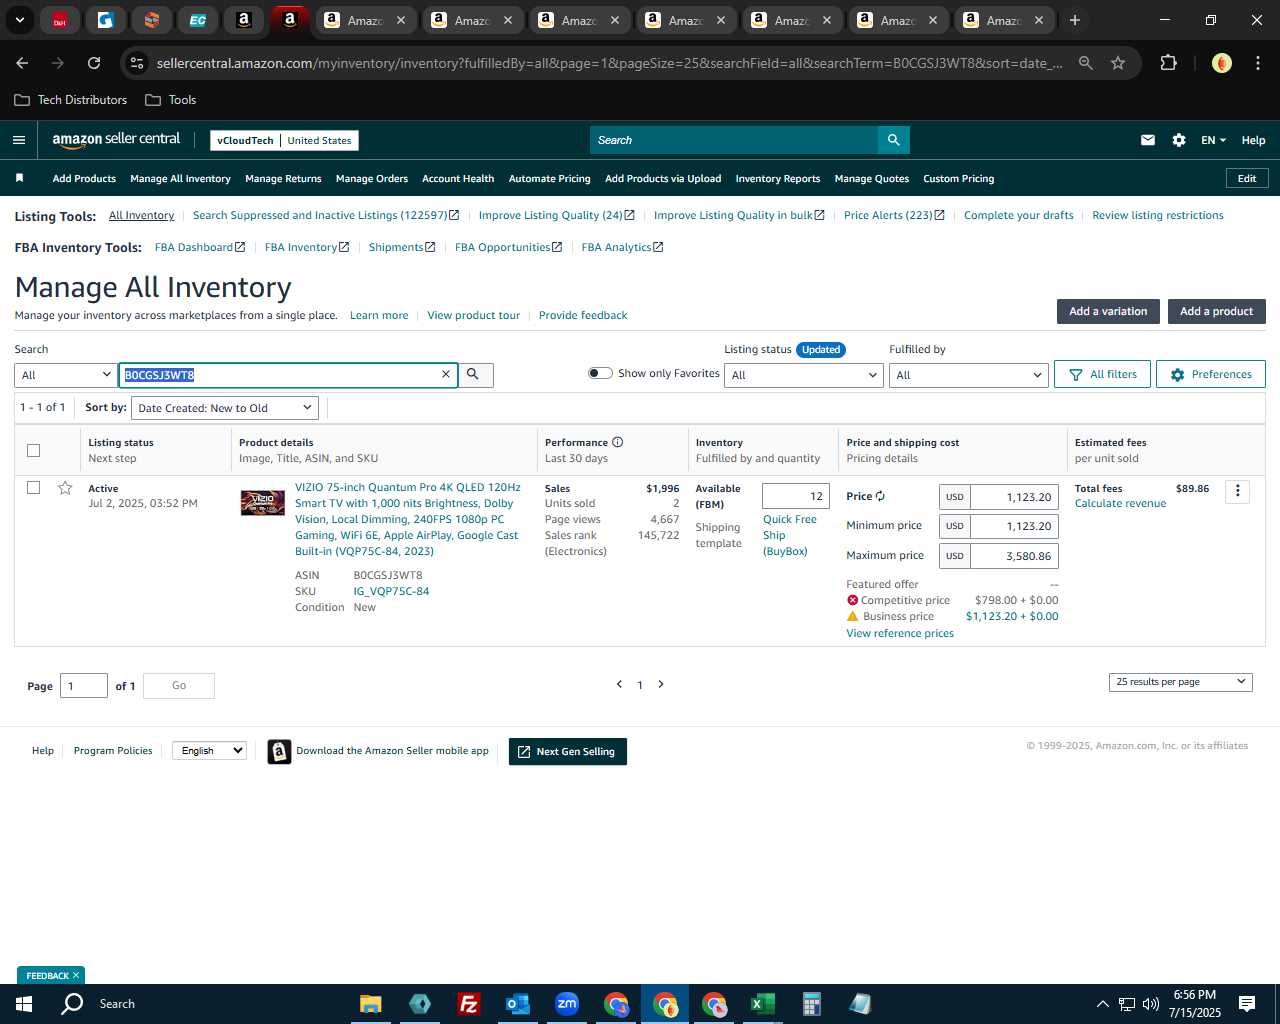This screenshot has height=1024, width=1280.
Task: Open the Price Alerts (223) link
Action: (894, 215)
